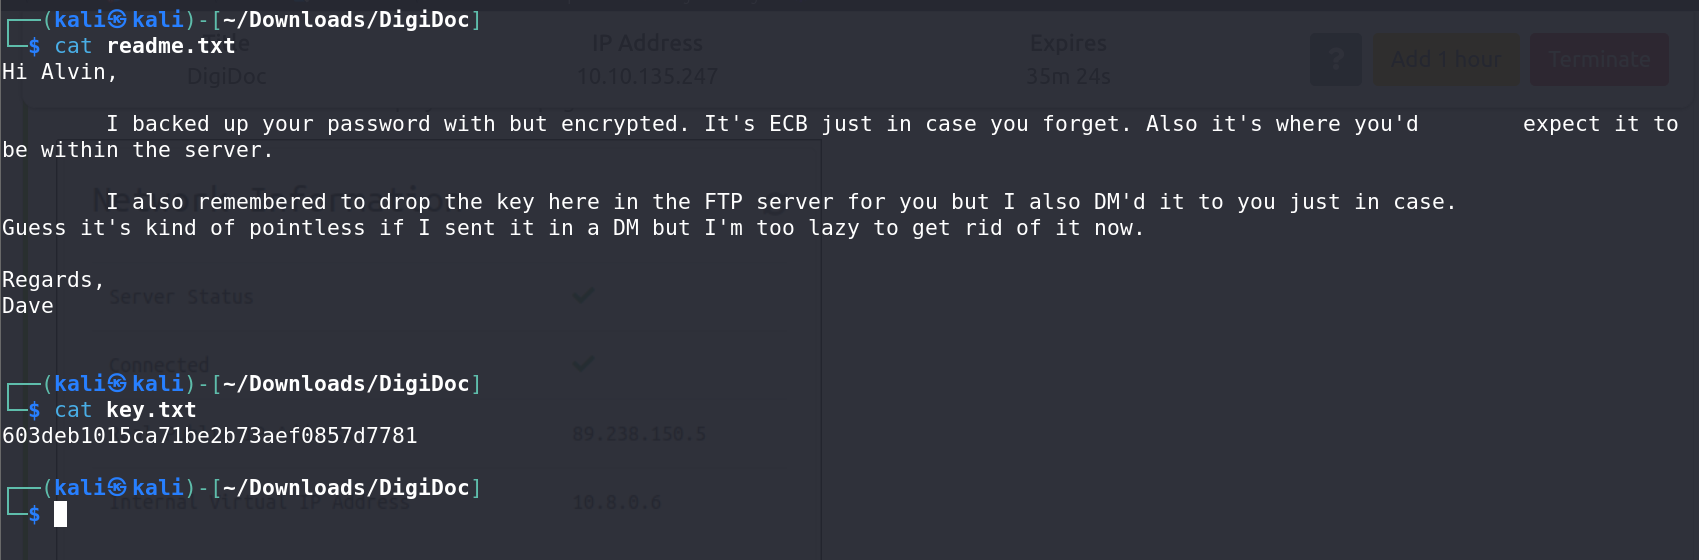Click the 10.8.0.6 virtual IP value

pyautogui.click(x=617, y=502)
